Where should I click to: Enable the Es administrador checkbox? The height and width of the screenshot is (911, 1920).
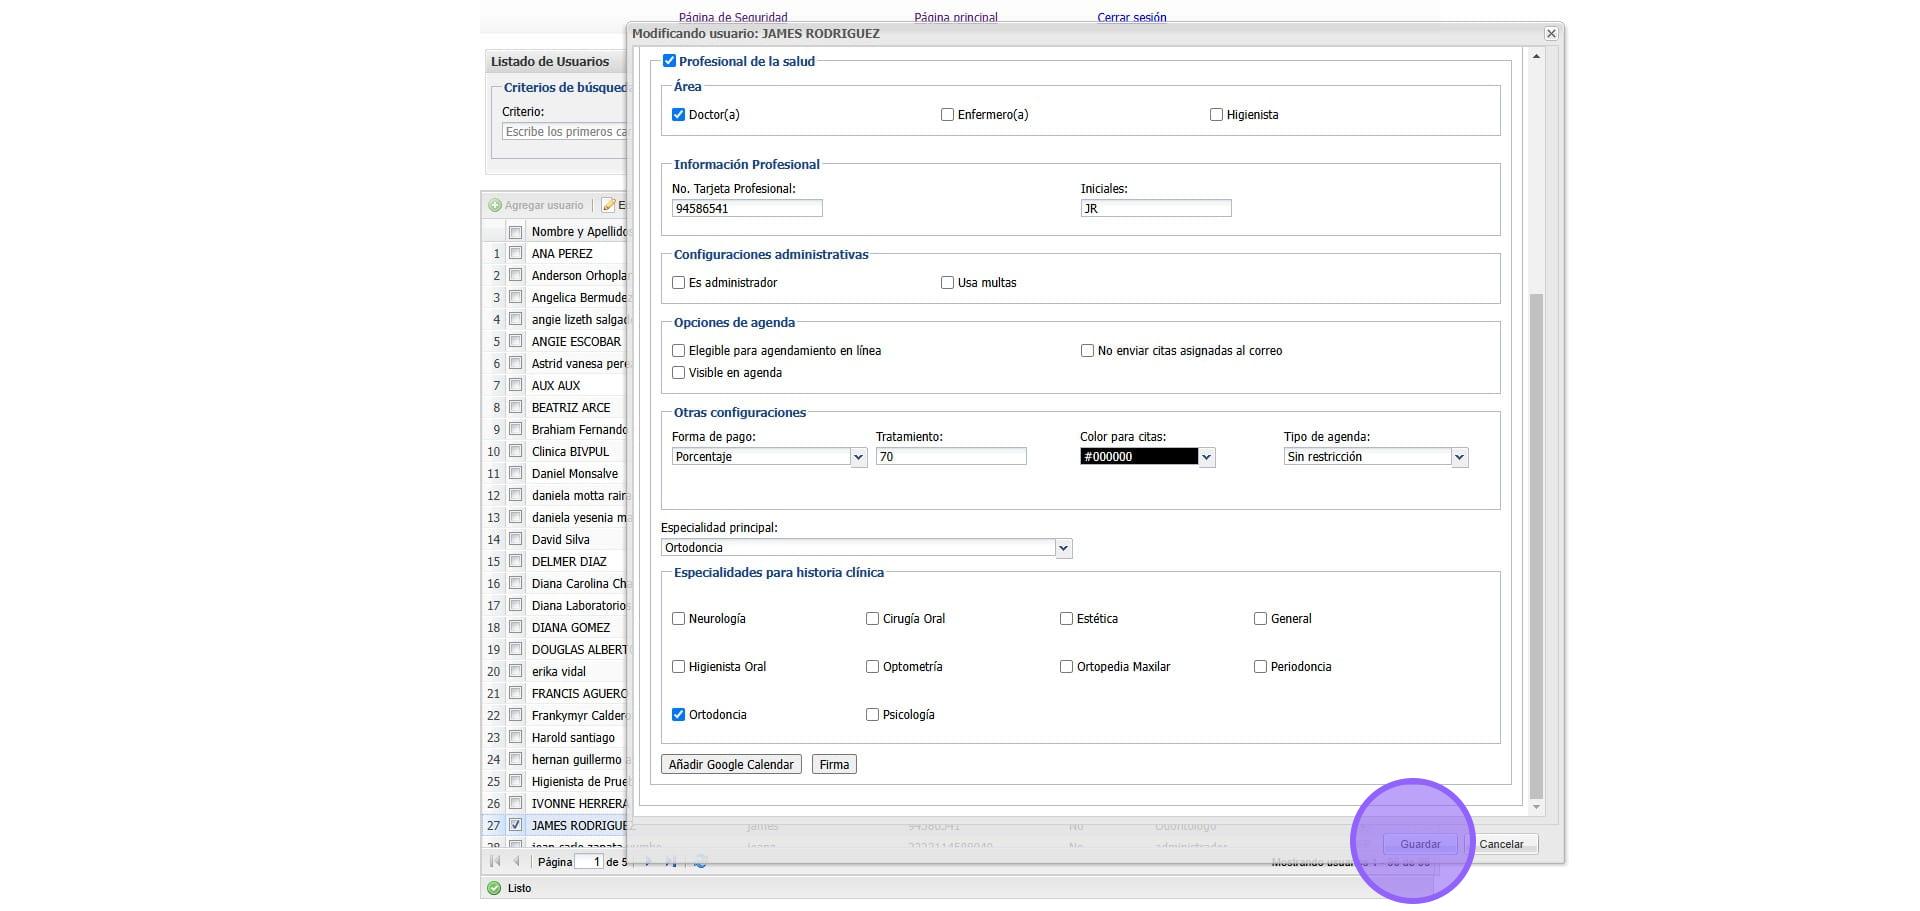pyautogui.click(x=679, y=283)
